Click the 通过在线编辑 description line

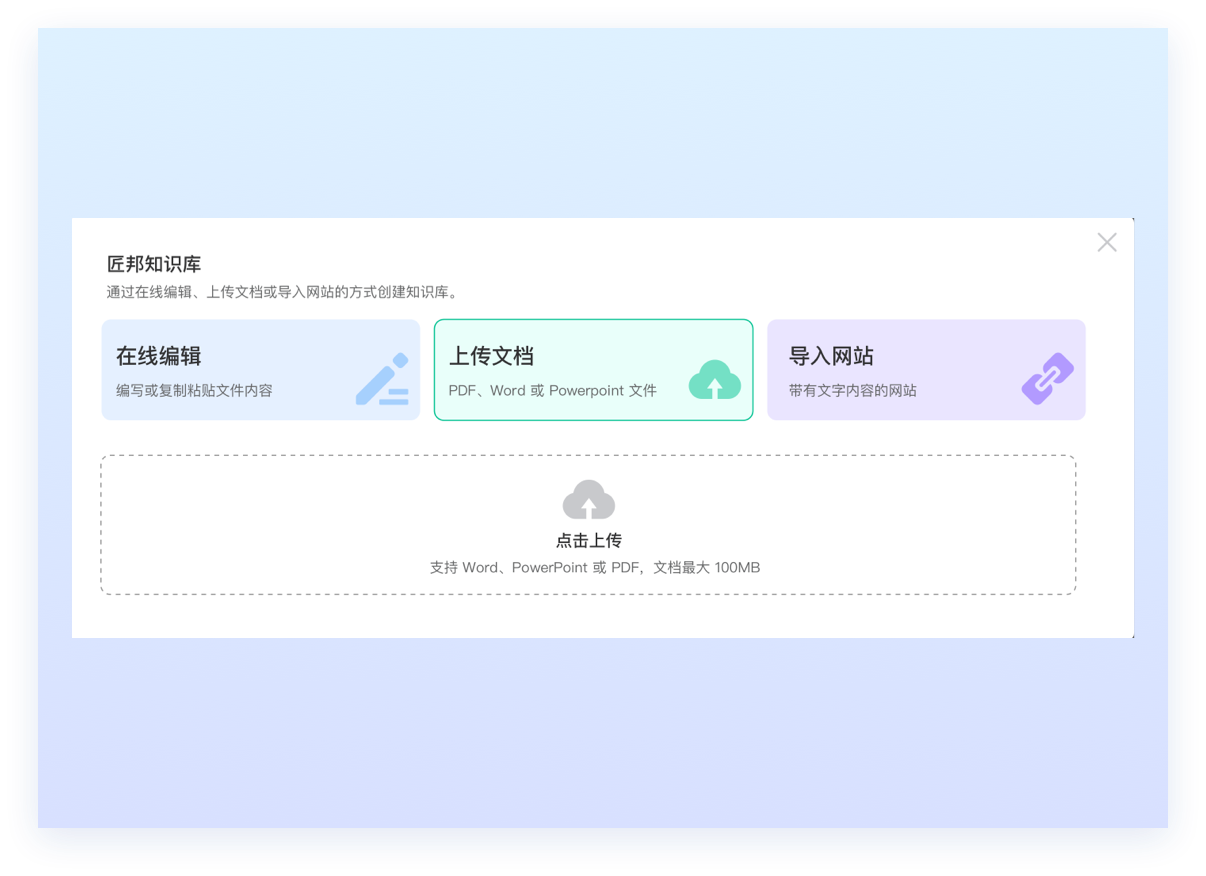tap(282, 293)
